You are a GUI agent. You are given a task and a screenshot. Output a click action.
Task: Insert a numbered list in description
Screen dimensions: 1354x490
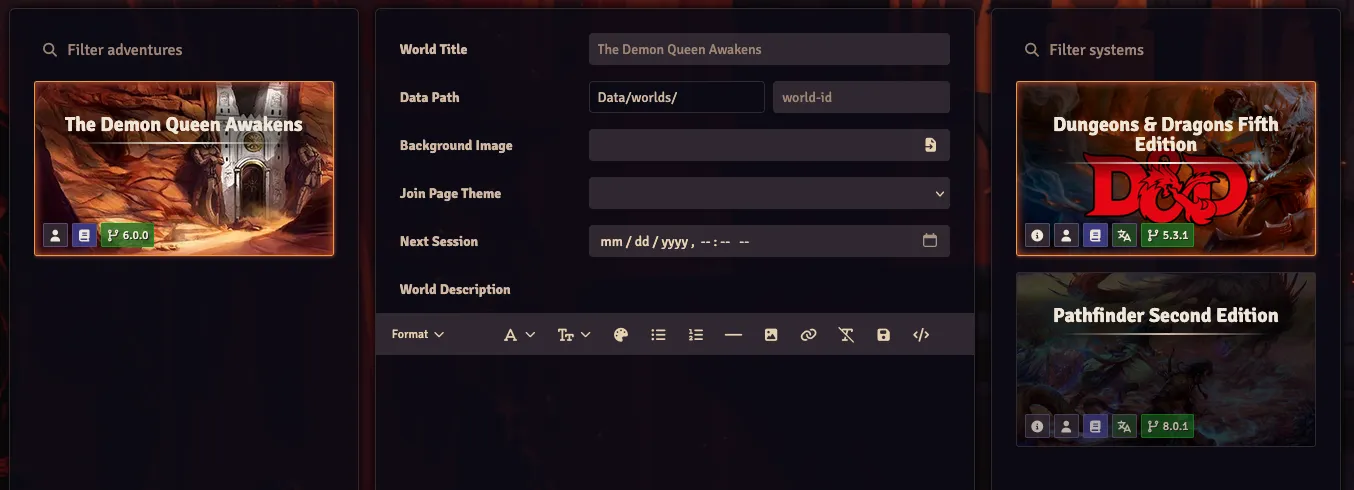[696, 335]
